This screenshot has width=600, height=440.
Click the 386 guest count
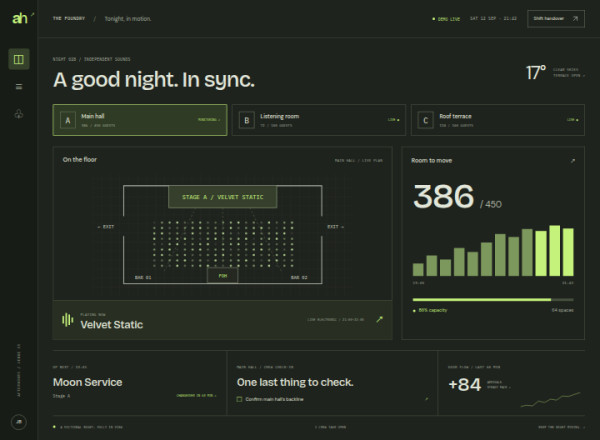[443, 196]
